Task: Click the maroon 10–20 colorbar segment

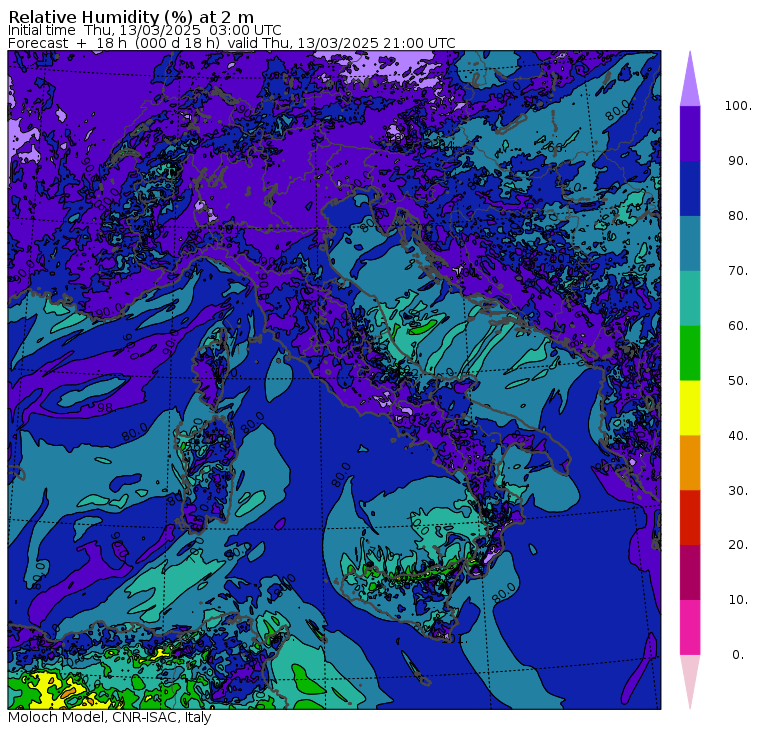Action: 690,572
